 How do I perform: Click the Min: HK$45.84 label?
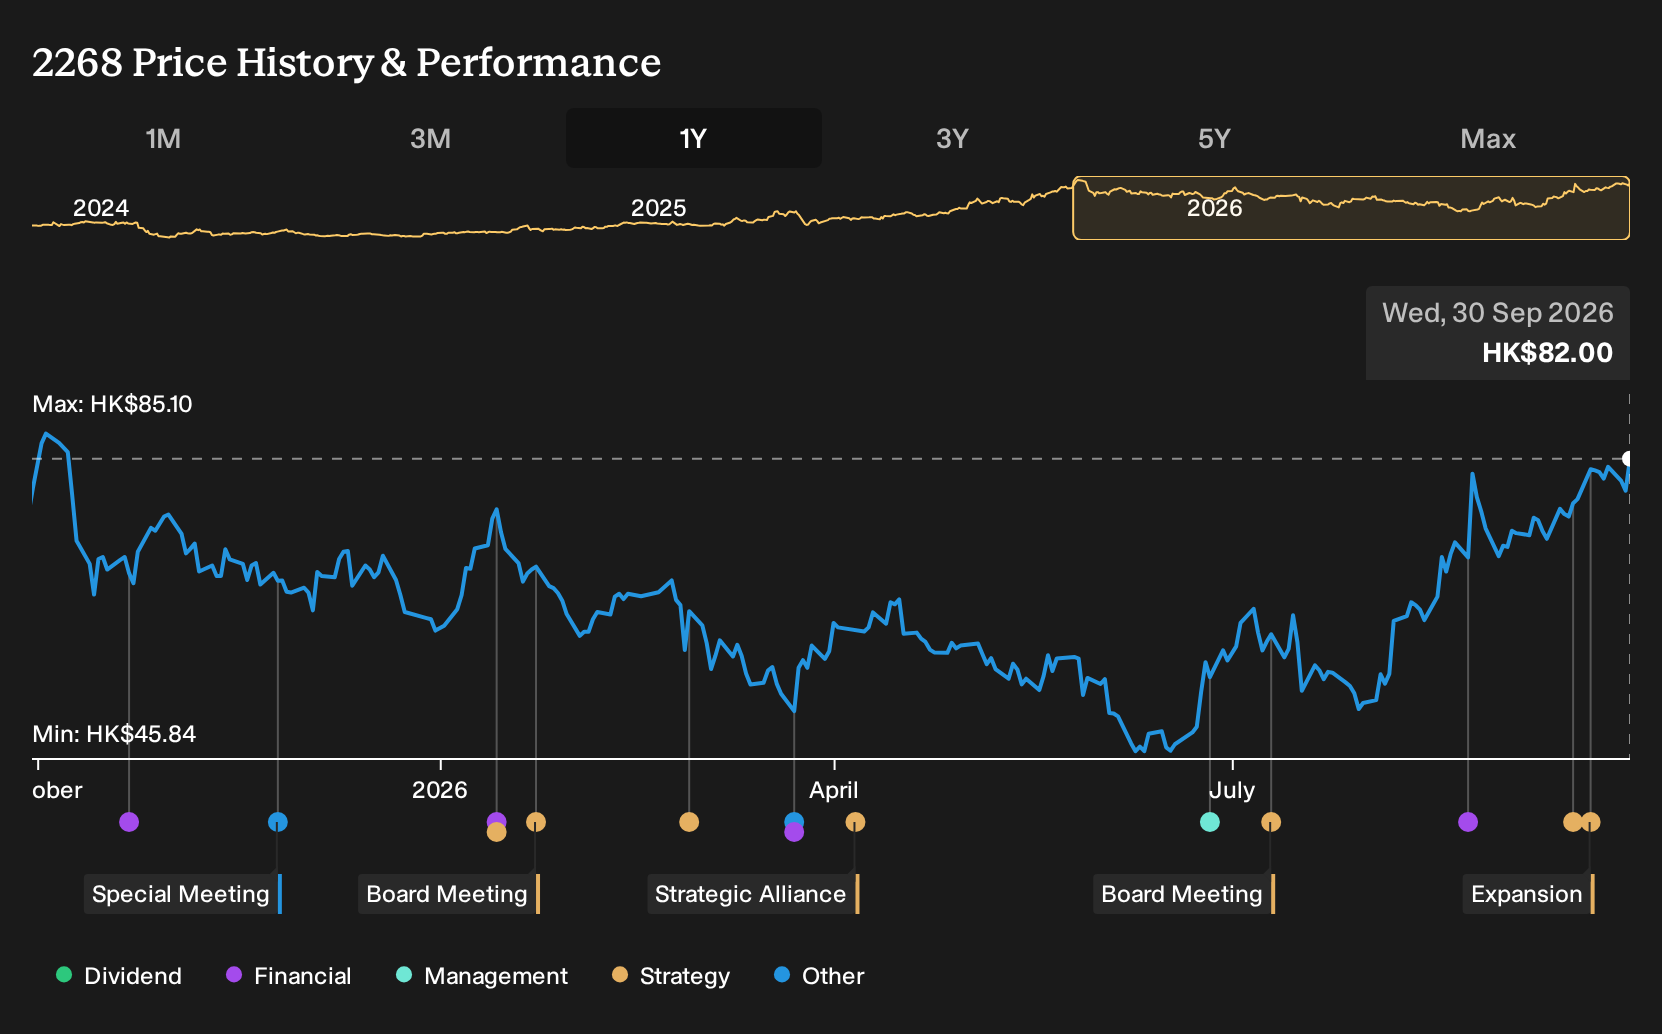[x=114, y=734]
